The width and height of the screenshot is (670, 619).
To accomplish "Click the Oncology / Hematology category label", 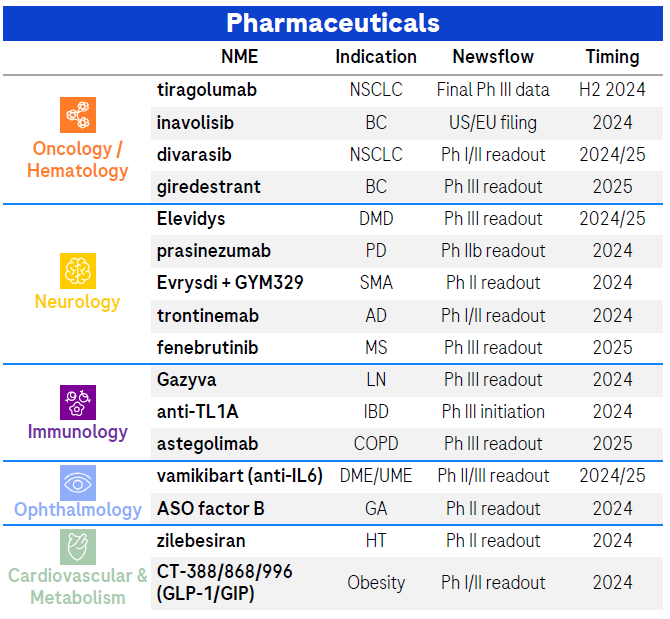I will 78,160.
